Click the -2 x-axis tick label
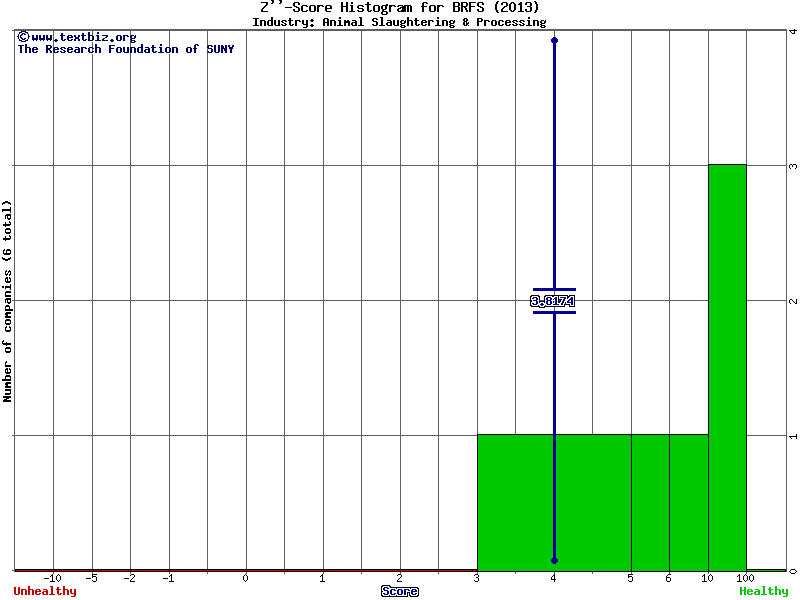Screen dimensions: 800x600 click(x=130, y=578)
